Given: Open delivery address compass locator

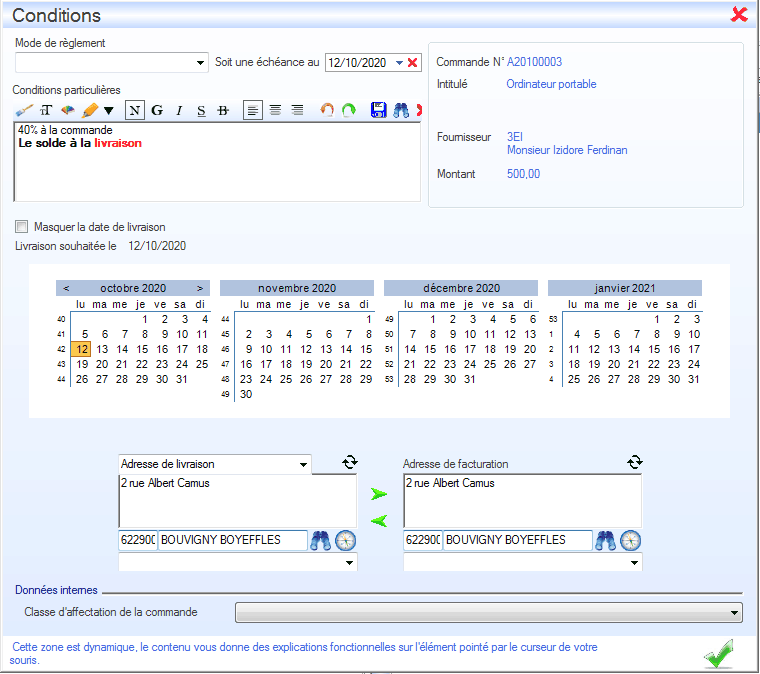Looking at the screenshot, I should pos(346,540).
